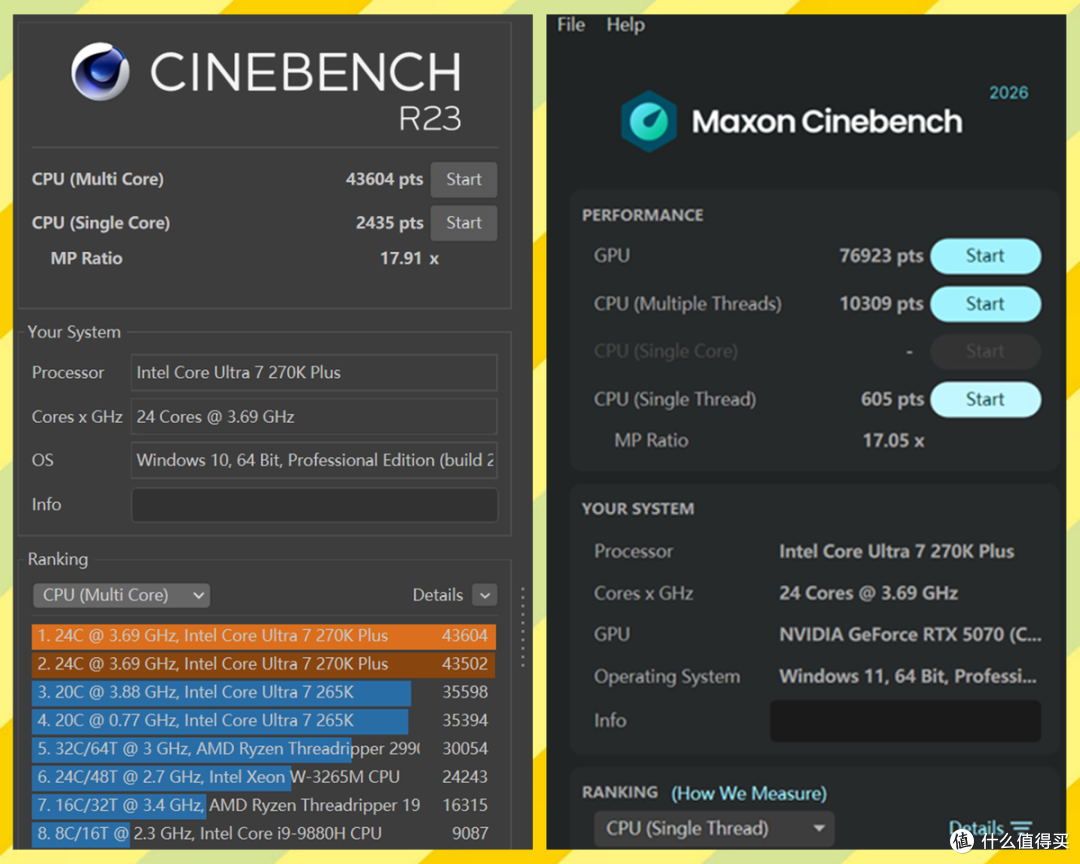Select ranking row 3 Core Ultra 7 265K 35598
The image size is (1080, 864).
263,692
